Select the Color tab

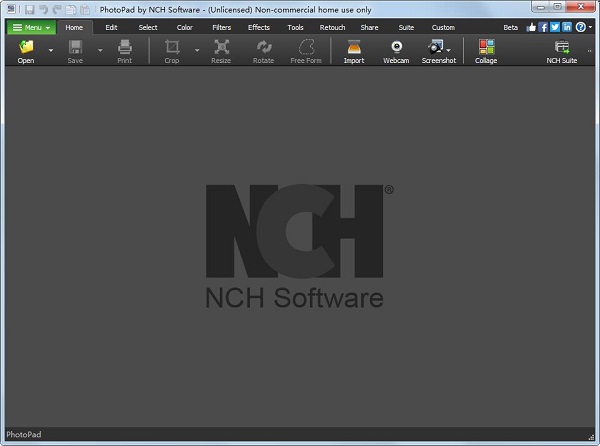(x=184, y=28)
